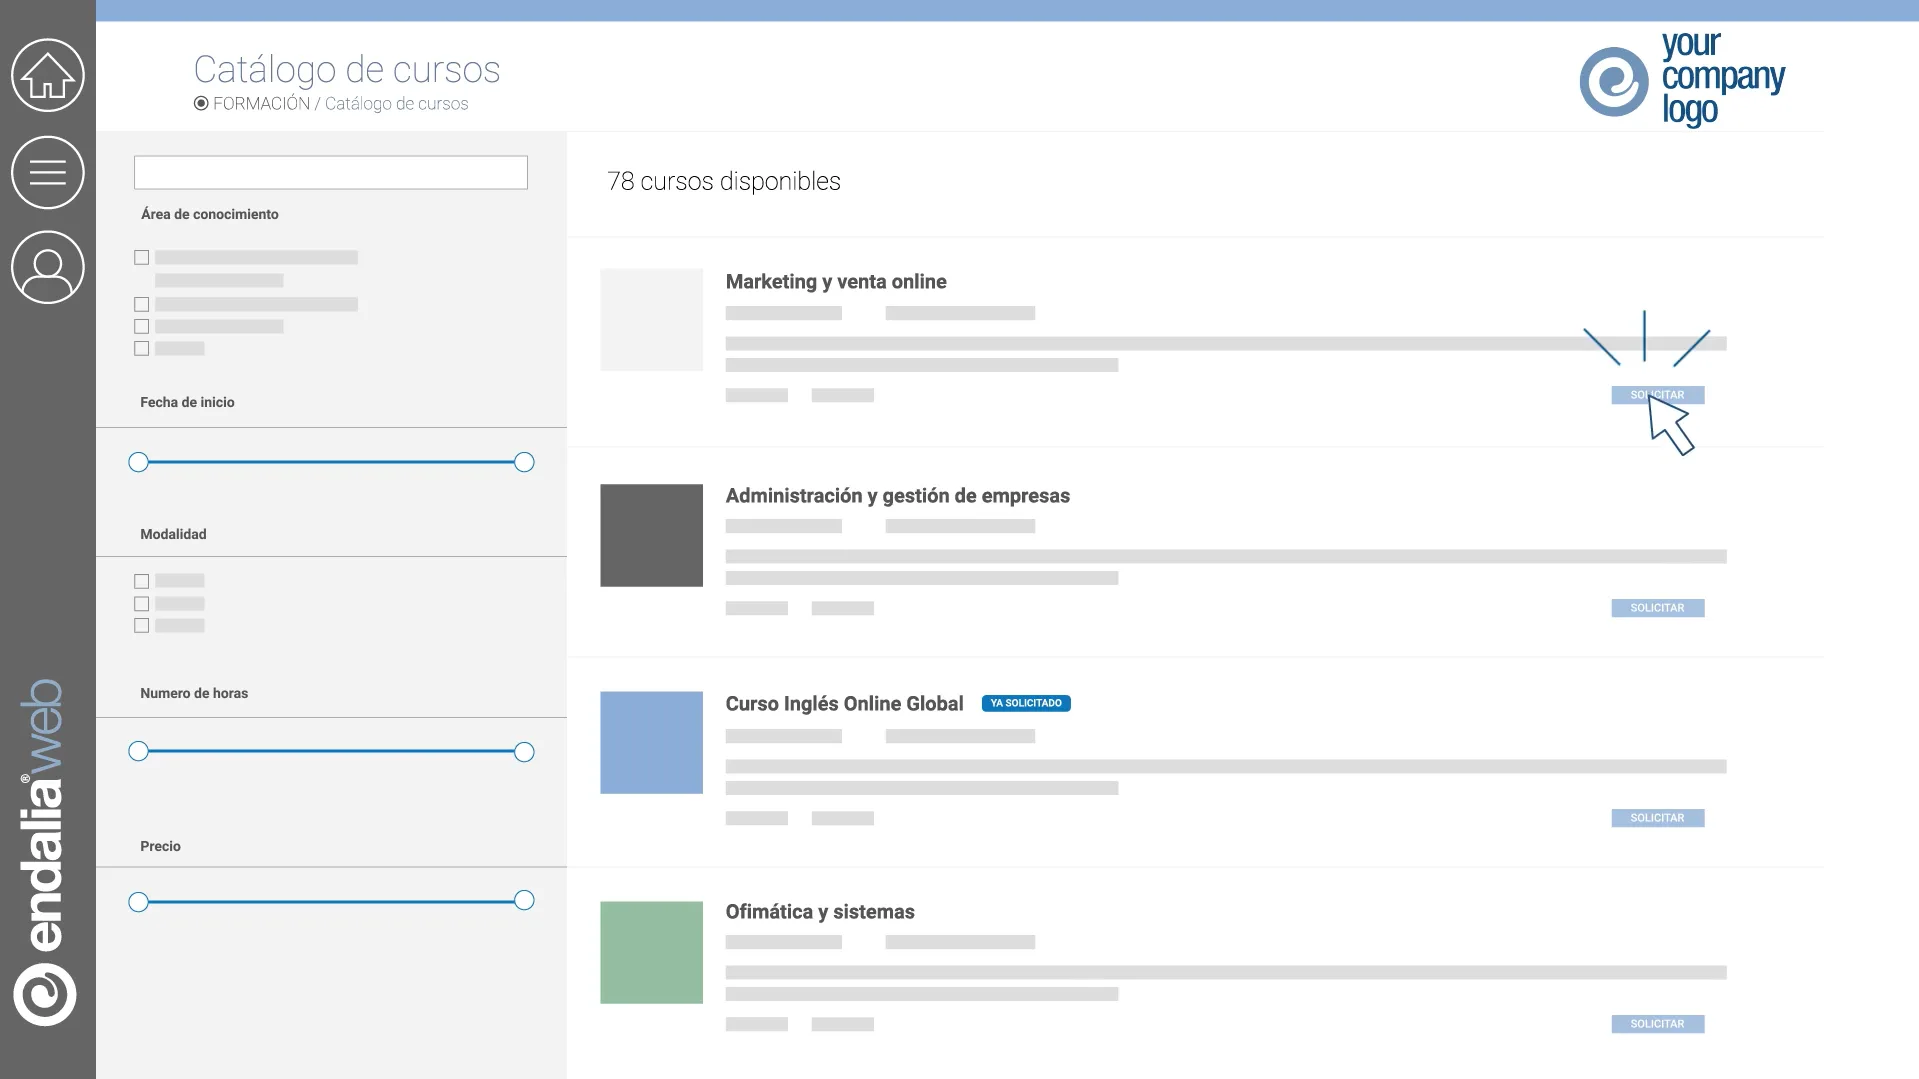Click the FORMACIÓN breadcrumb link
Screen dimensions: 1919x1079
[x=261, y=104]
